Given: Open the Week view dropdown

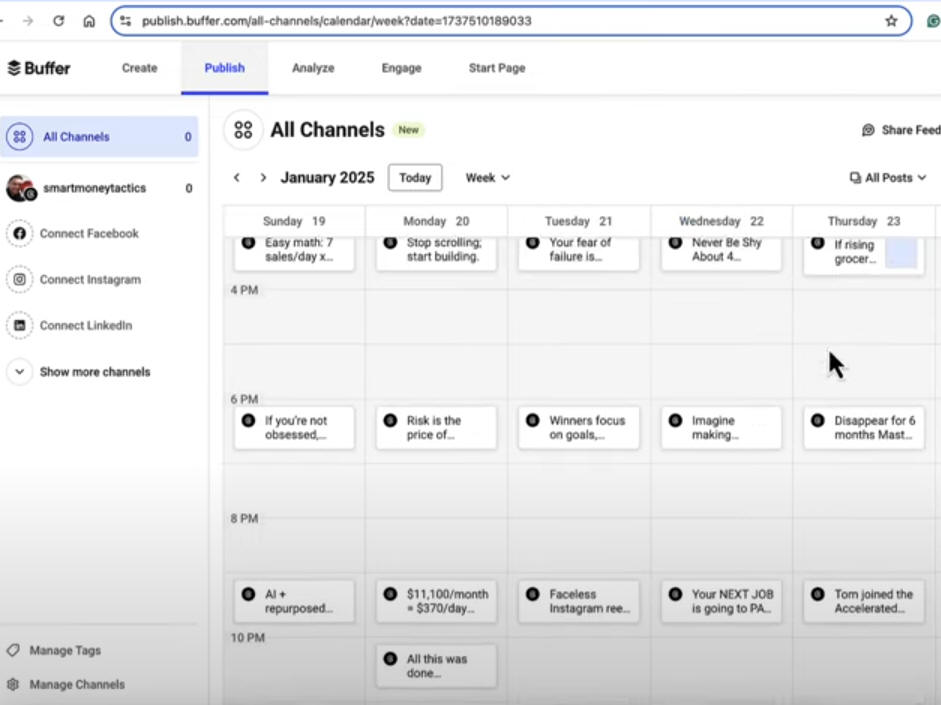Looking at the screenshot, I should (487, 178).
